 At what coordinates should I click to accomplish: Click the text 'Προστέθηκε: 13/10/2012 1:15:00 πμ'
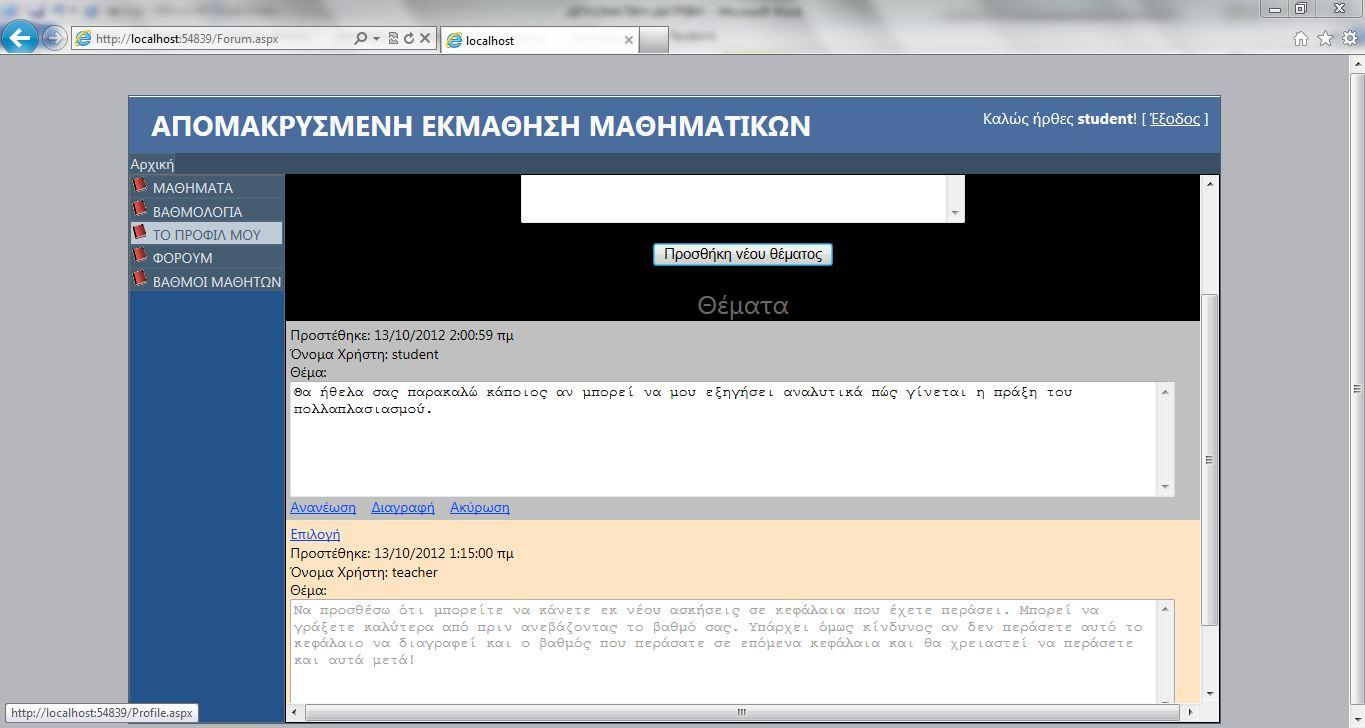click(402, 553)
